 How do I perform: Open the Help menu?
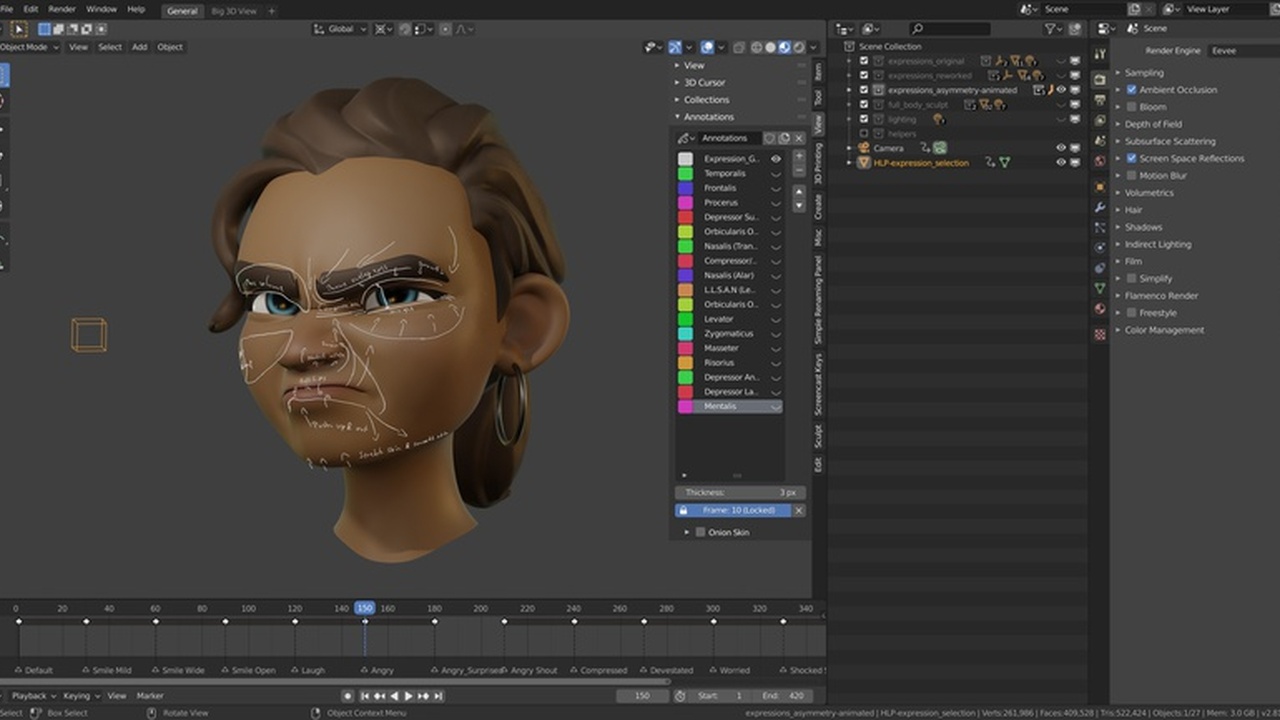pos(136,9)
